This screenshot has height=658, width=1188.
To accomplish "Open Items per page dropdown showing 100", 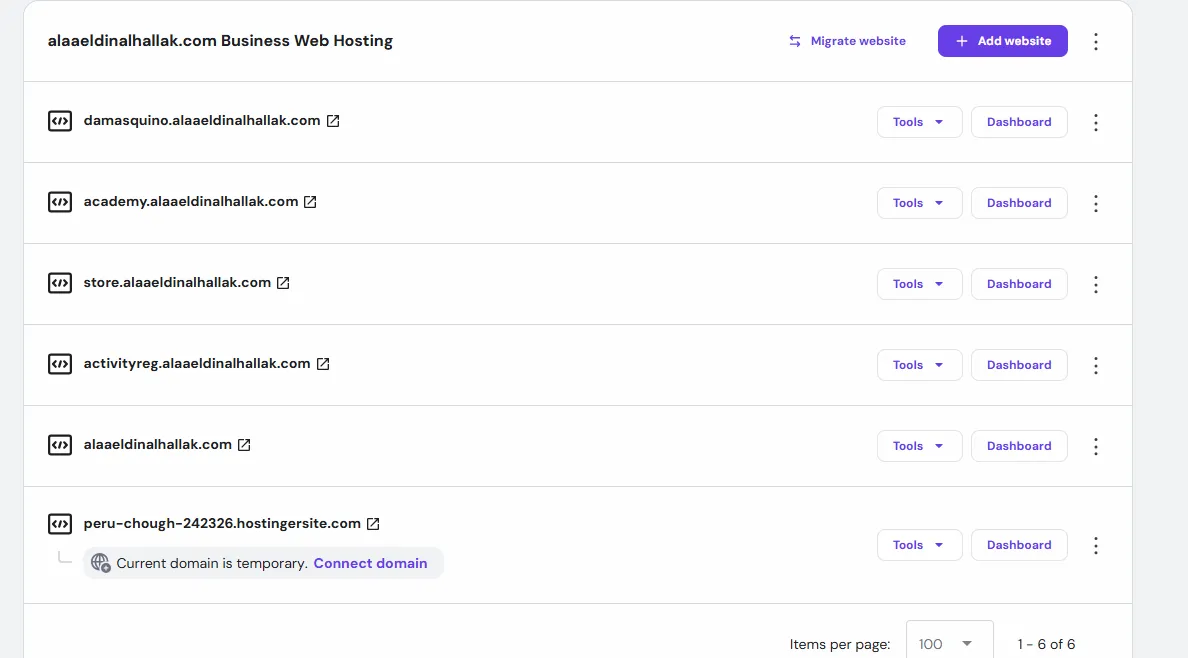I will (x=949, y=643).
